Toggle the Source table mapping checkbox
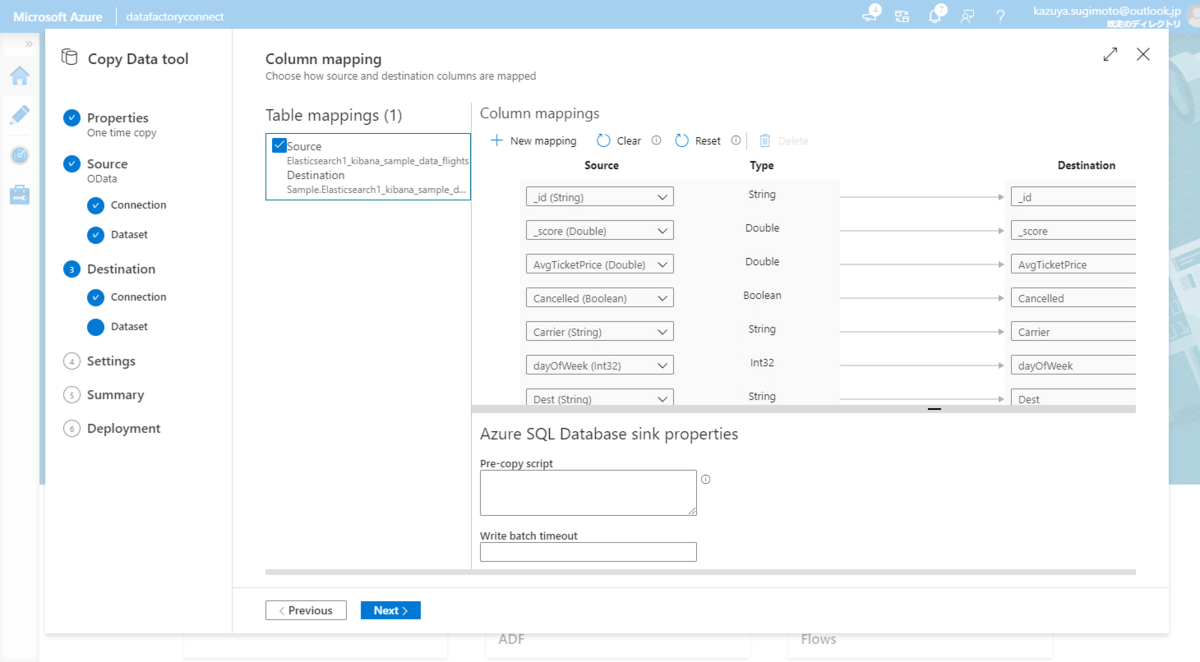This screenshot has width=1200, height=662. [279, 146]
